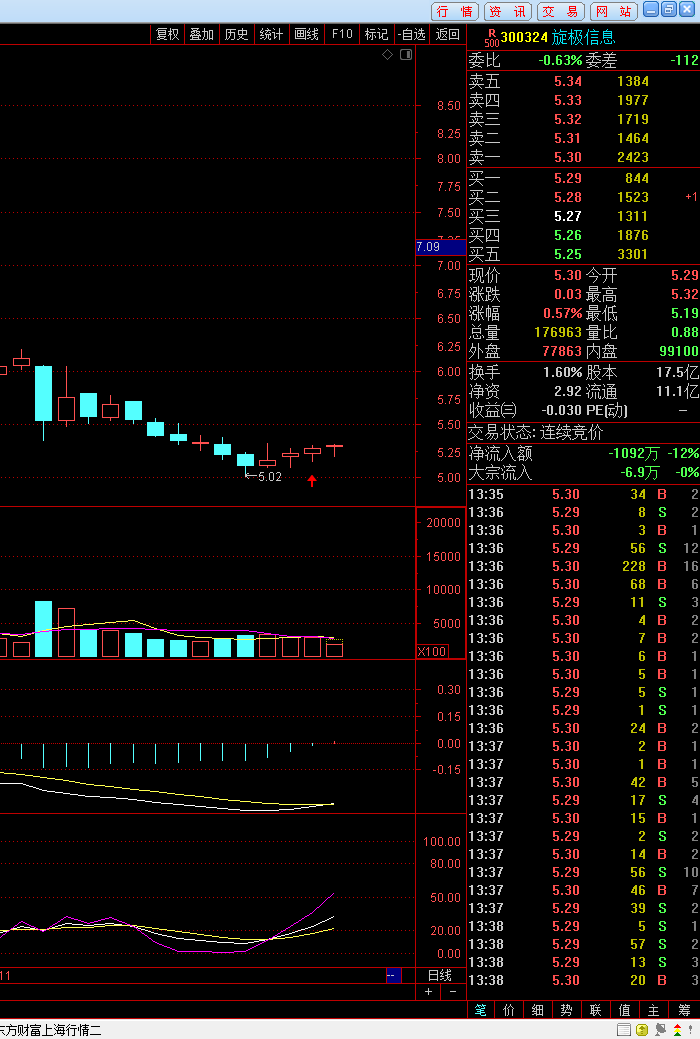Click the exclamation alert icon in status bar
The image size is (700, 1039).
pos(691,1030)
